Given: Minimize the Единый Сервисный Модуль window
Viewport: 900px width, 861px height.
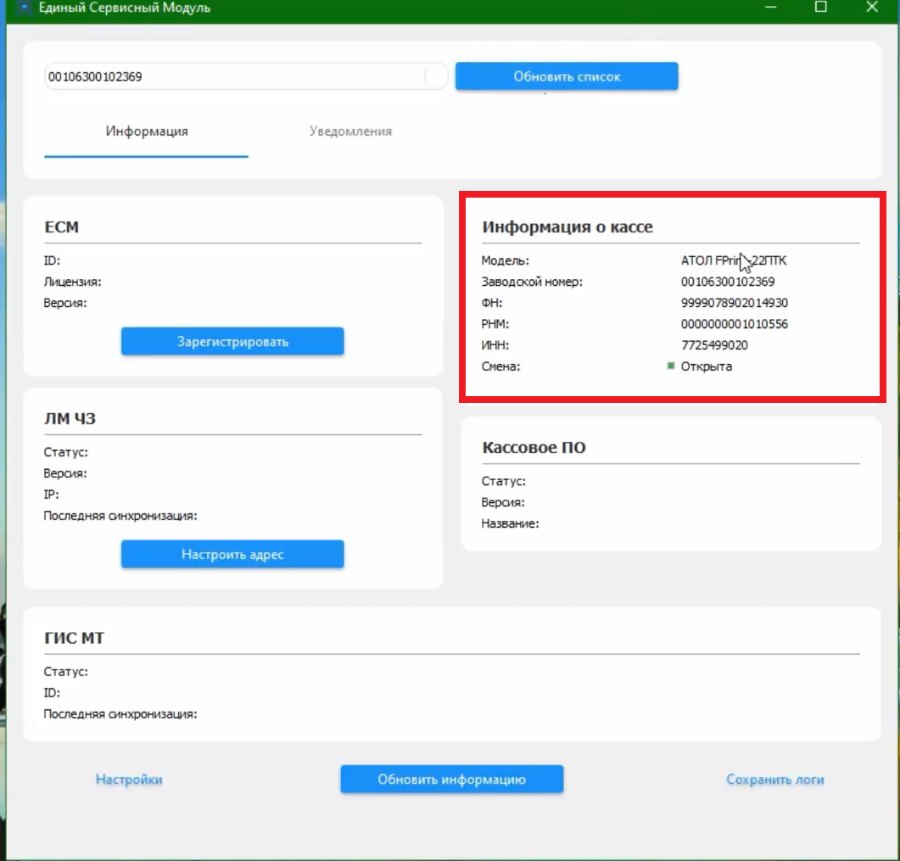Looking at the screenshot, I should click(x=770, y=7).
